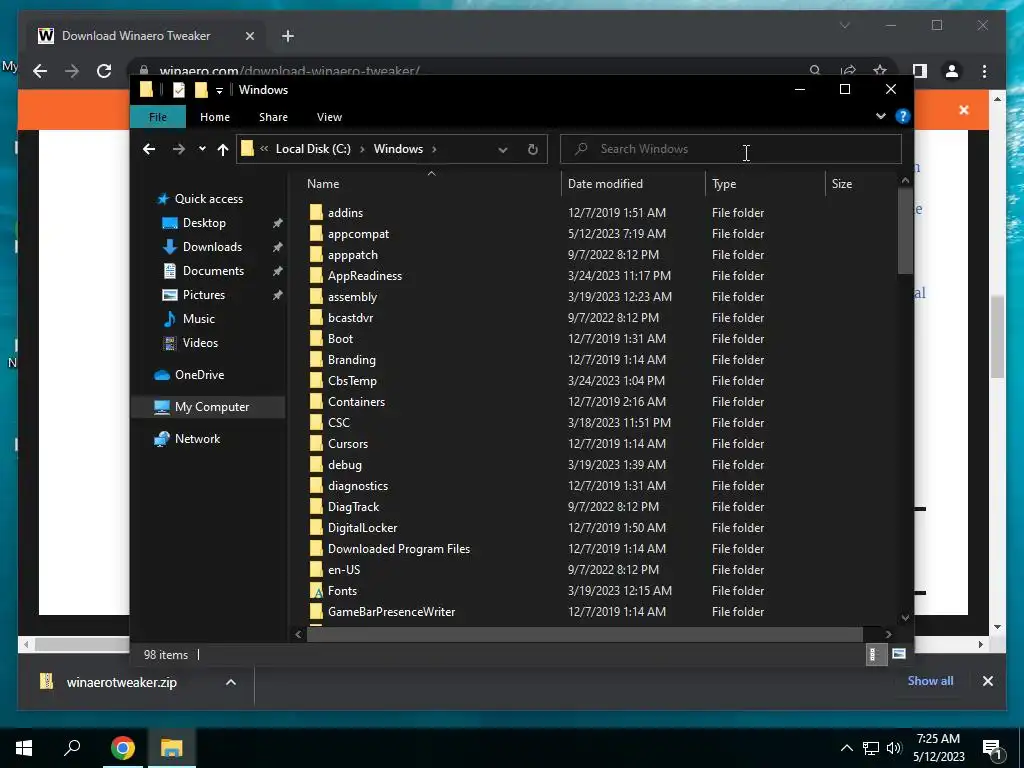This screenshot has width=1024, height=768.
Task: Select the addins folder icon
Action: pyautogui.click(x=316, y=212)
